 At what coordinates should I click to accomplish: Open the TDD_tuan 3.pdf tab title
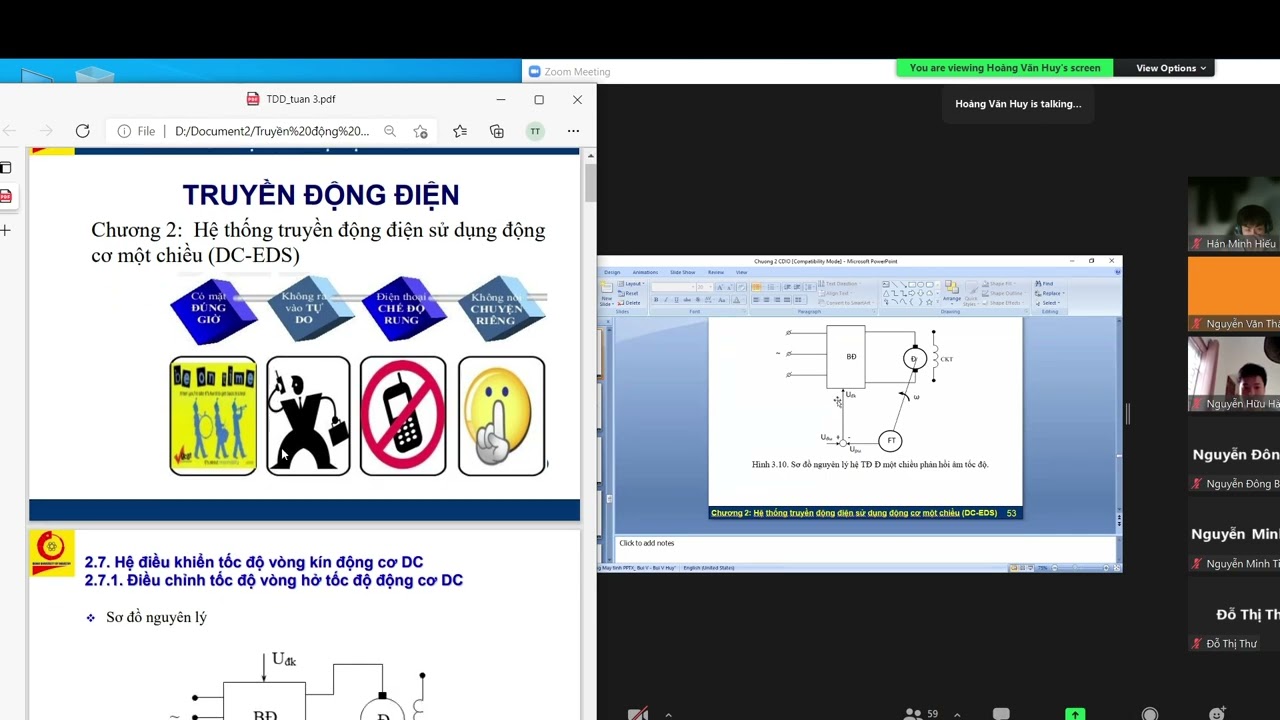[x=300, y=99]
